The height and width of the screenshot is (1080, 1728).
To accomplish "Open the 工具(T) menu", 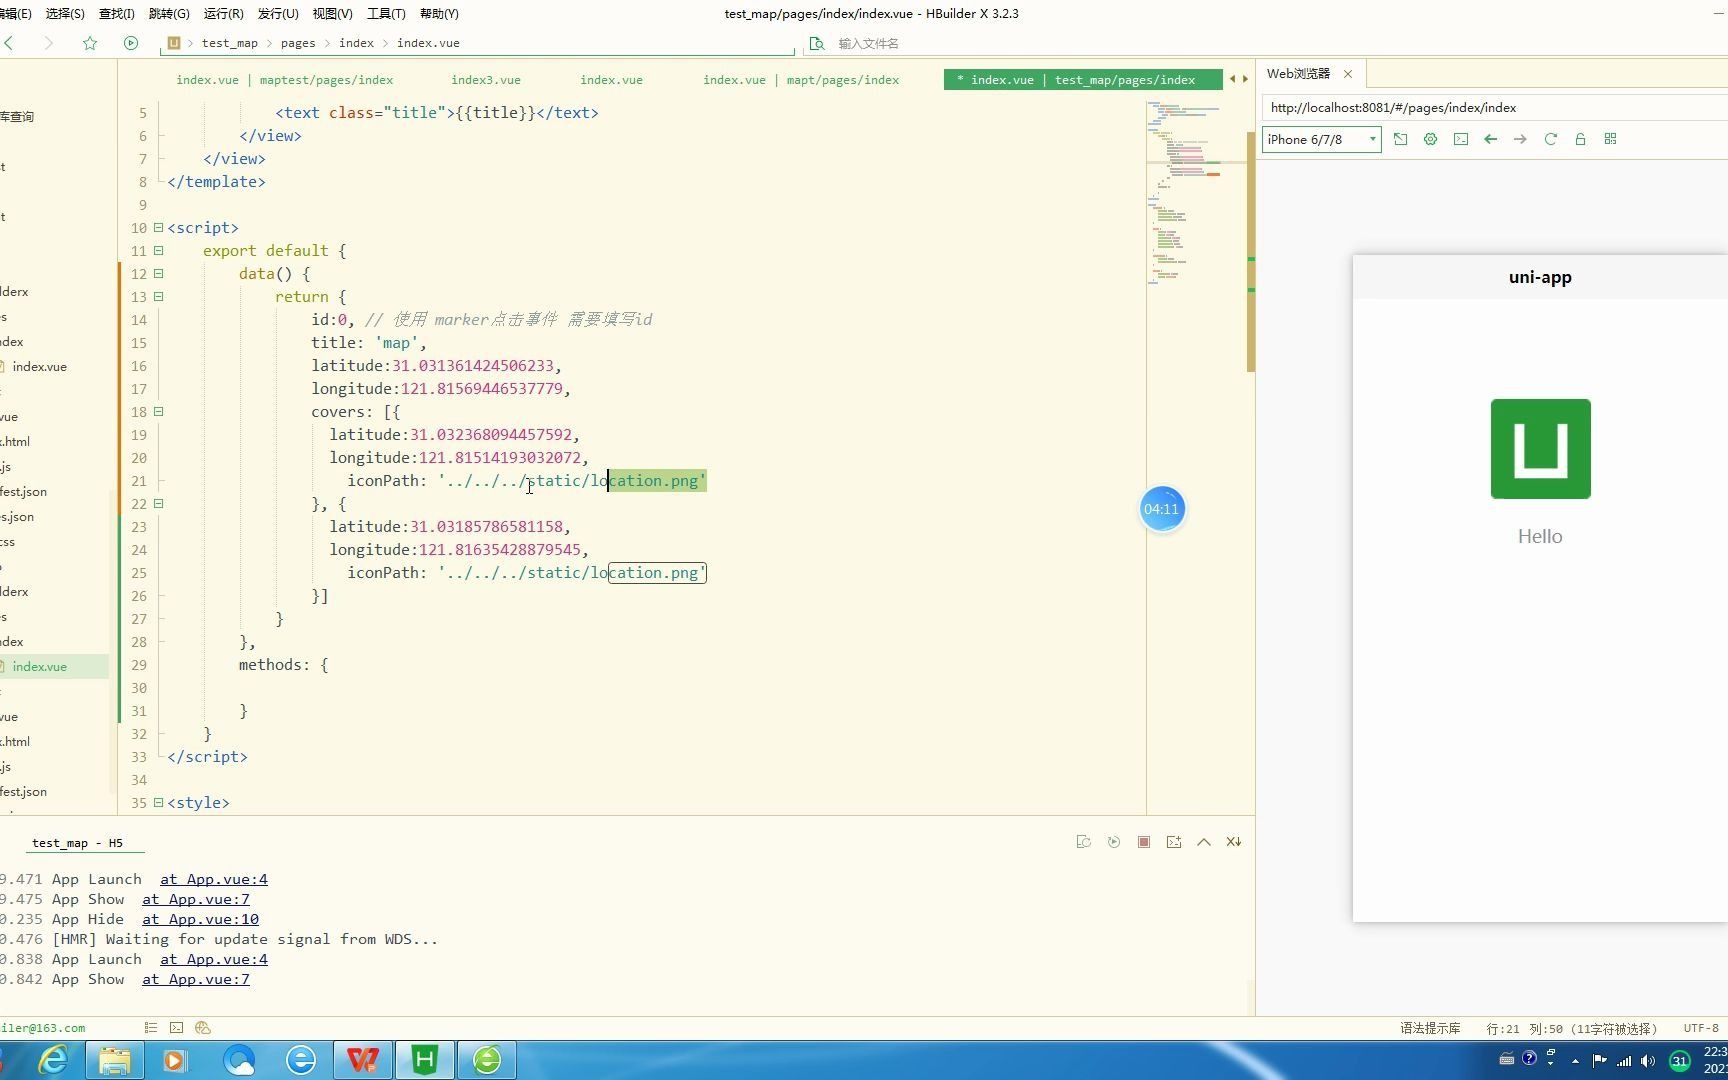I will 386,13.
